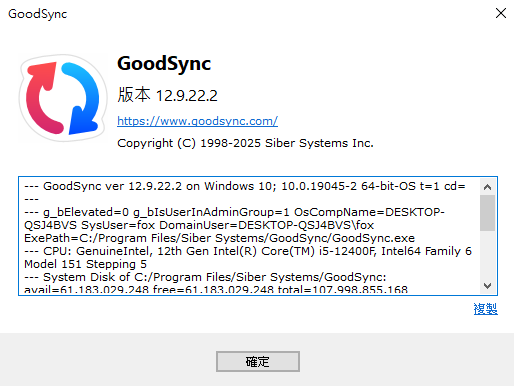This screenshot has height=386, width=514.
Task: Click the 複製 copy link
Action: [485, 309]
